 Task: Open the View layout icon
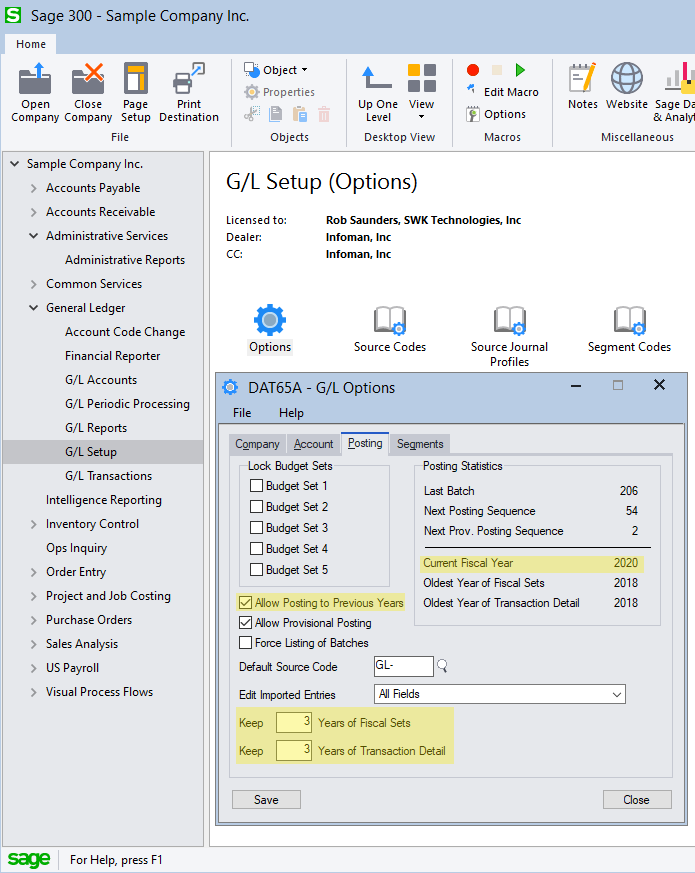coord(422,78)
